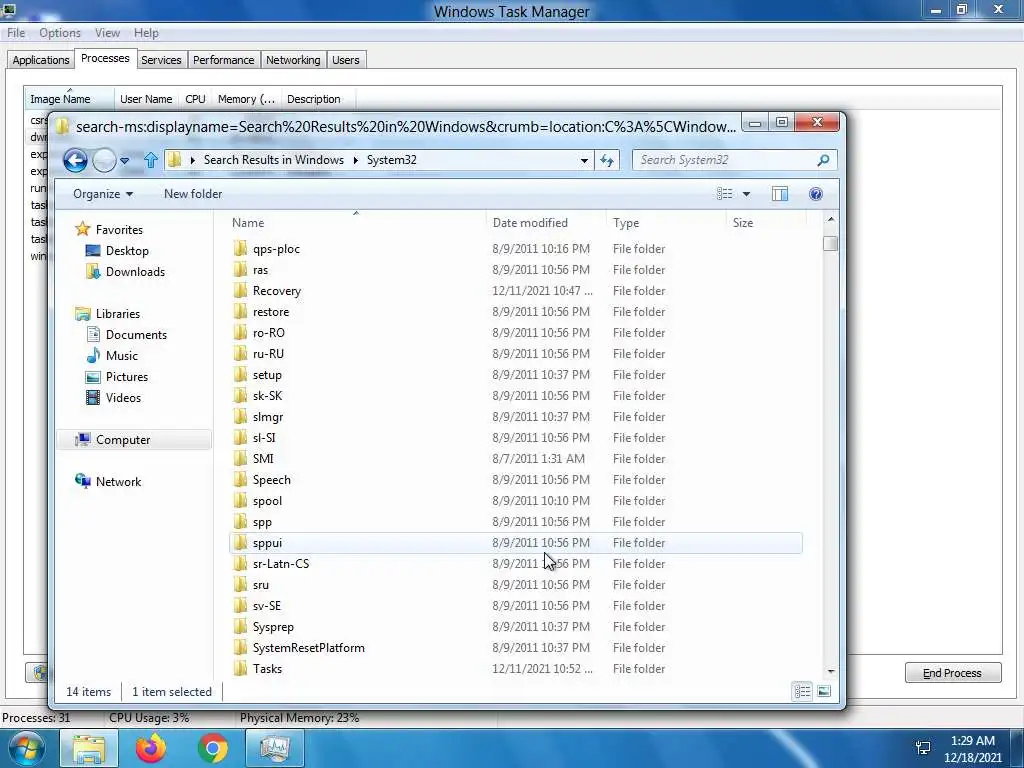The width and height of the screenshot is (1024, 768).
Task: Click the Forward navigation arrow in Explorer
Action: [104, 160]
